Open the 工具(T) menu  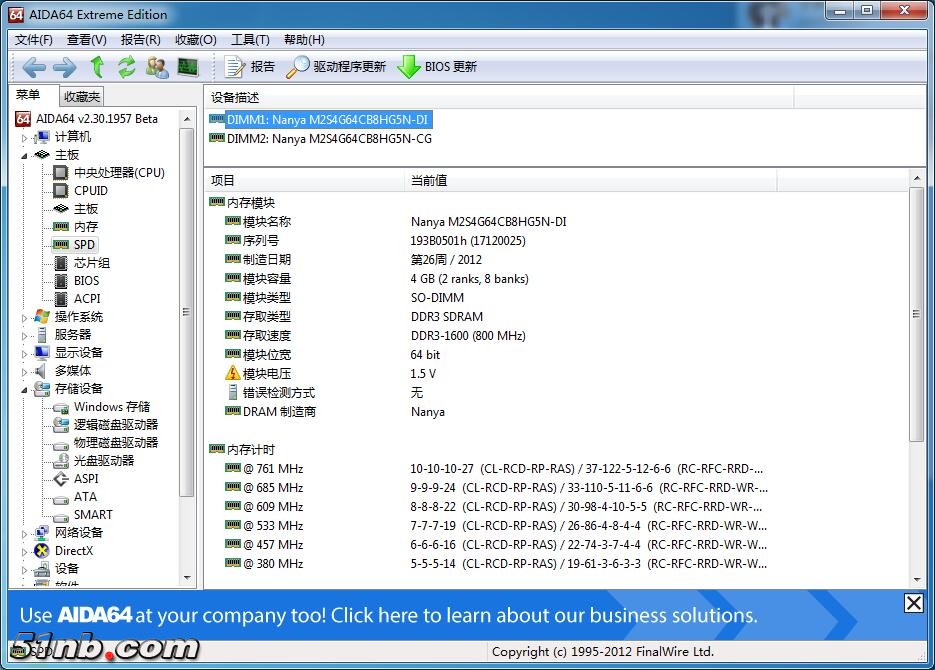[250, 40]
